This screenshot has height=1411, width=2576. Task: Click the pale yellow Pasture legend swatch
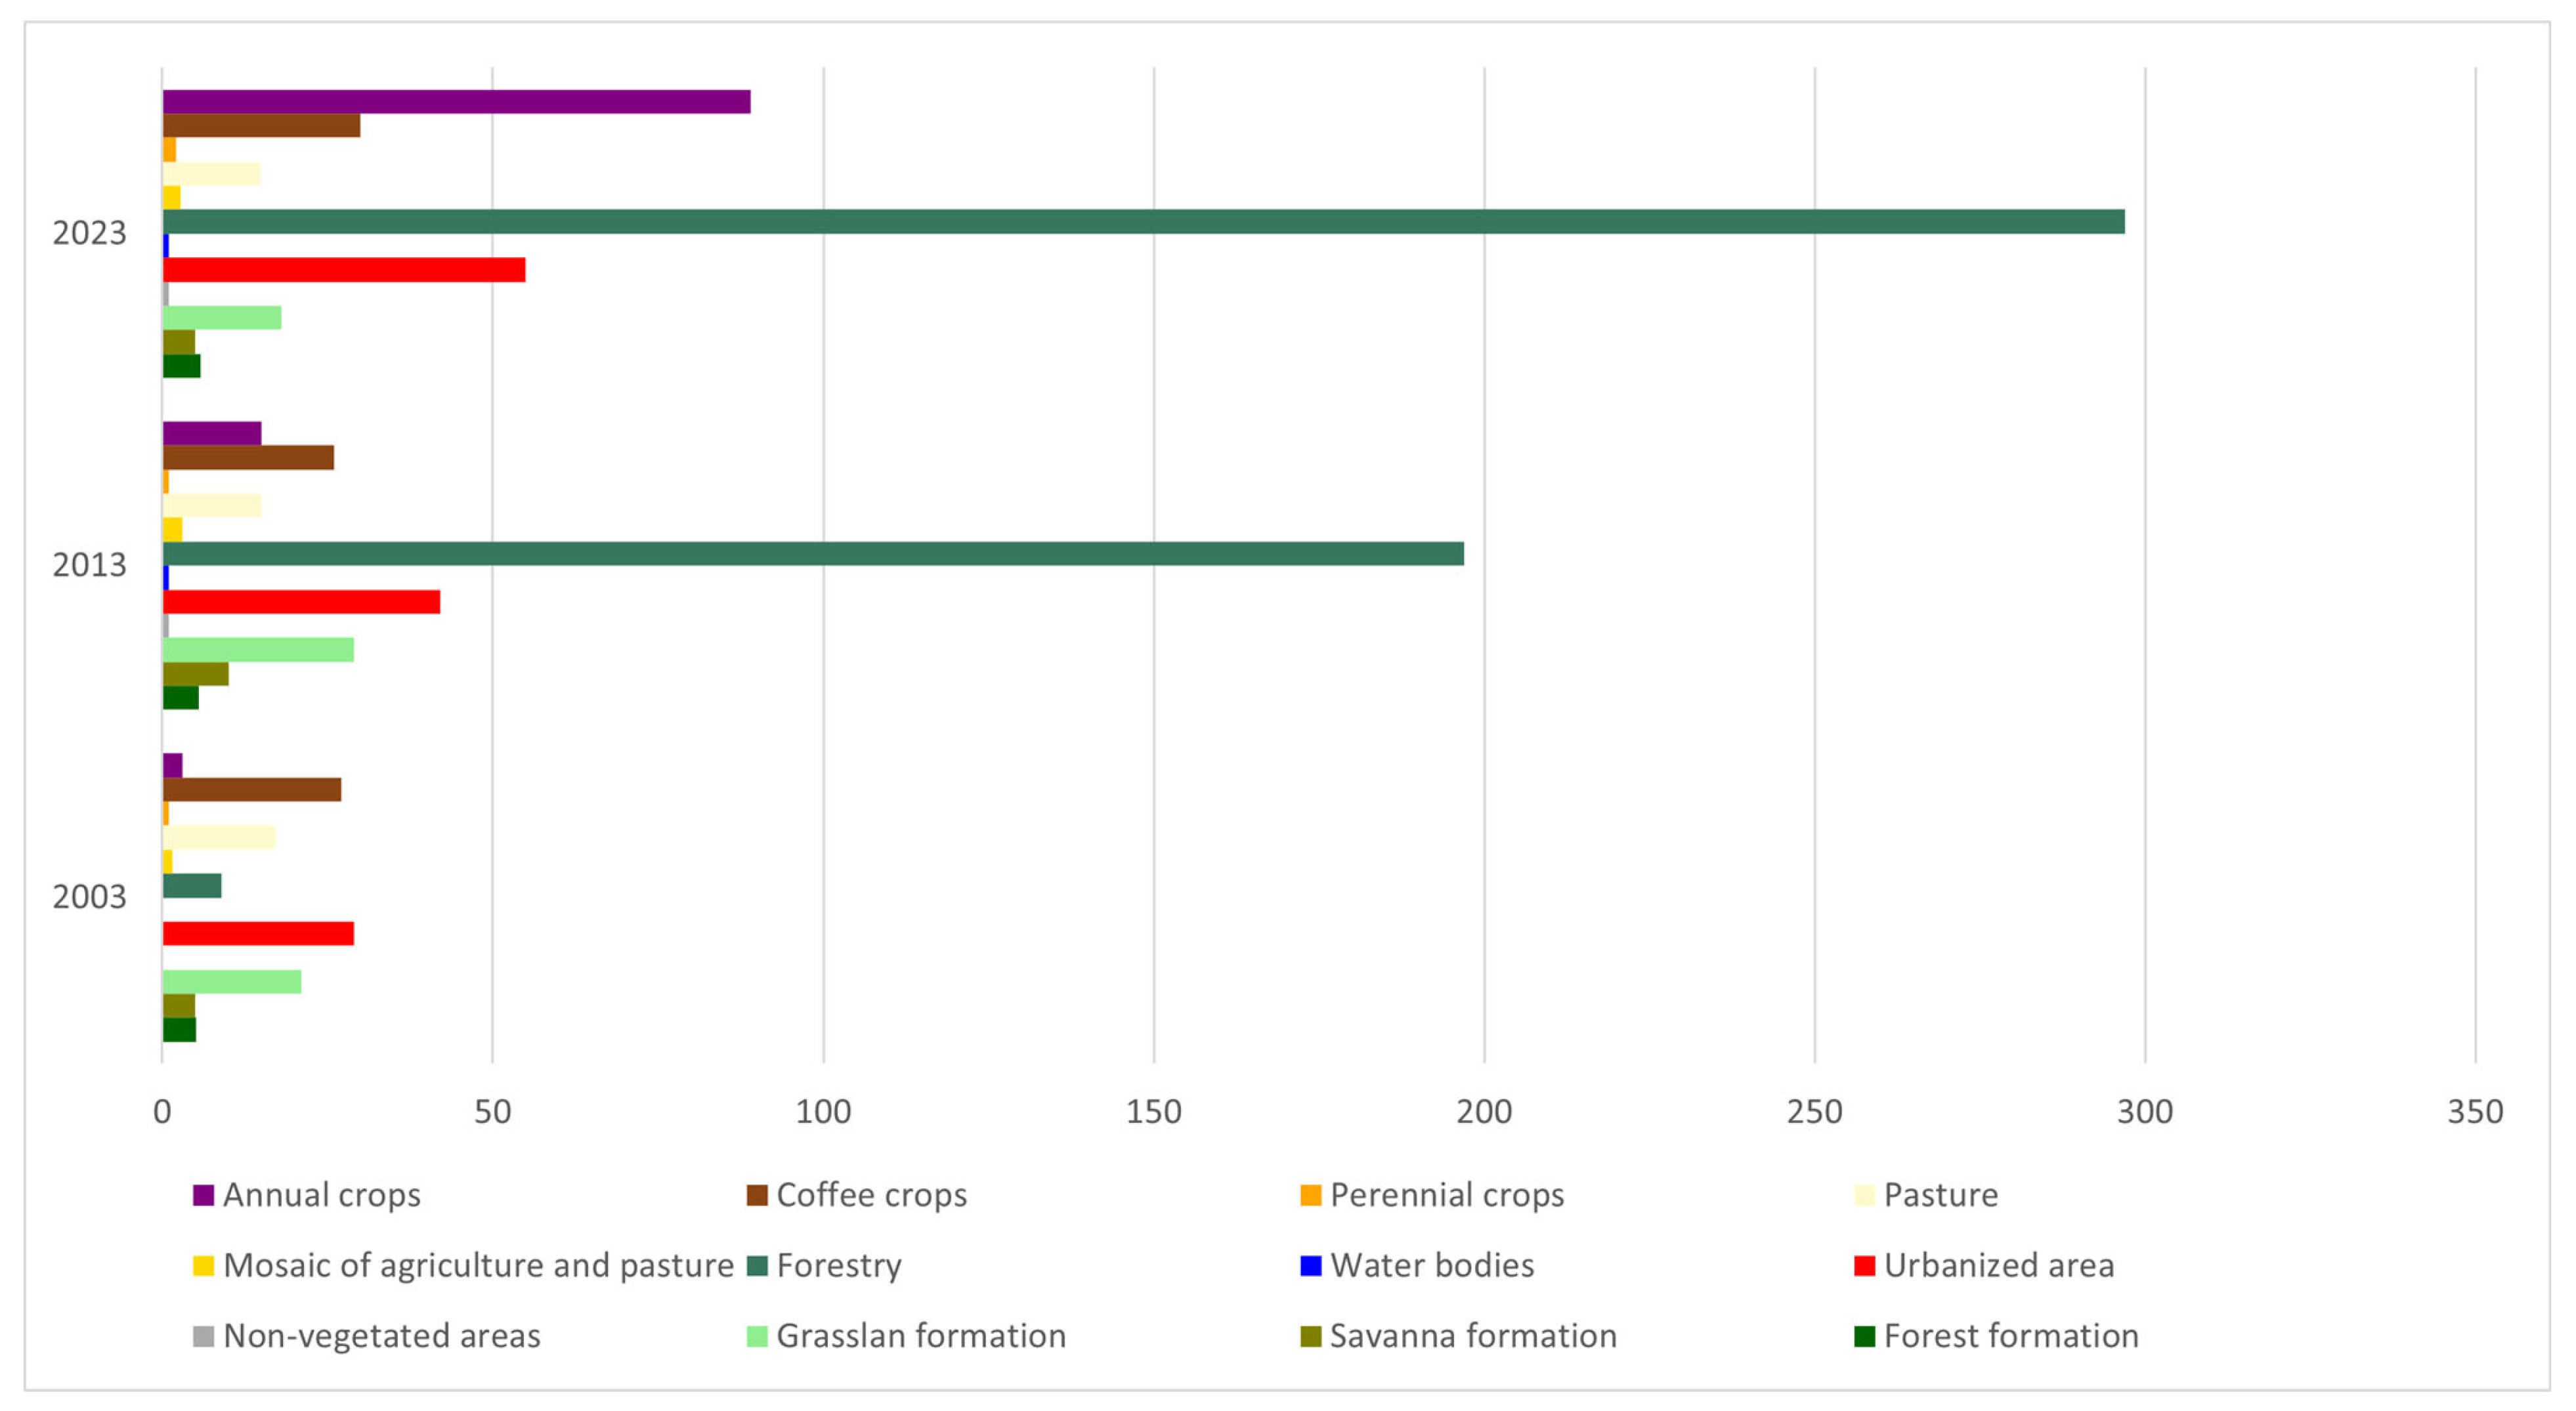click(x=1864, y=1195)
